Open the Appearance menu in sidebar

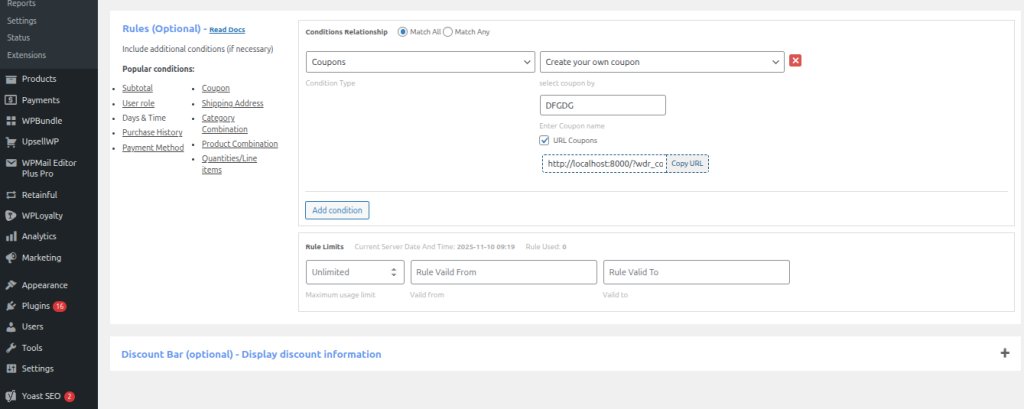tap(45, 285)
